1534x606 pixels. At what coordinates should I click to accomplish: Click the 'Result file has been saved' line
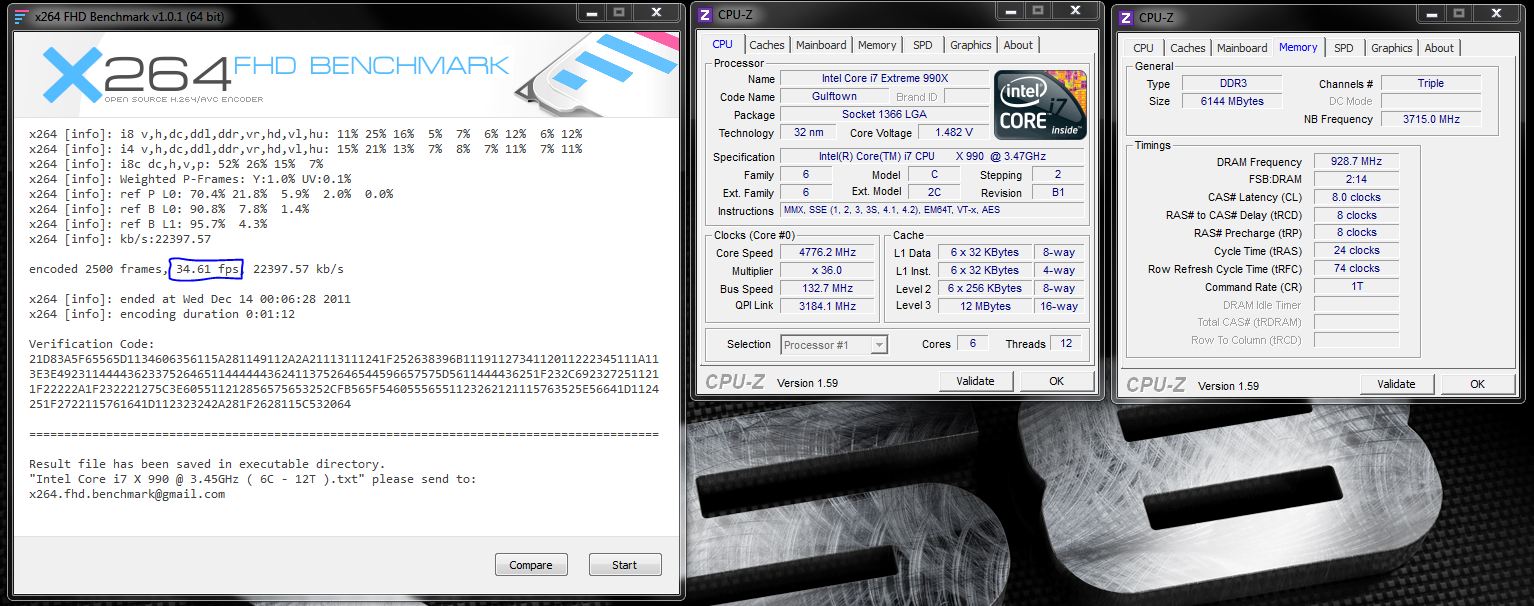(207, 464)
